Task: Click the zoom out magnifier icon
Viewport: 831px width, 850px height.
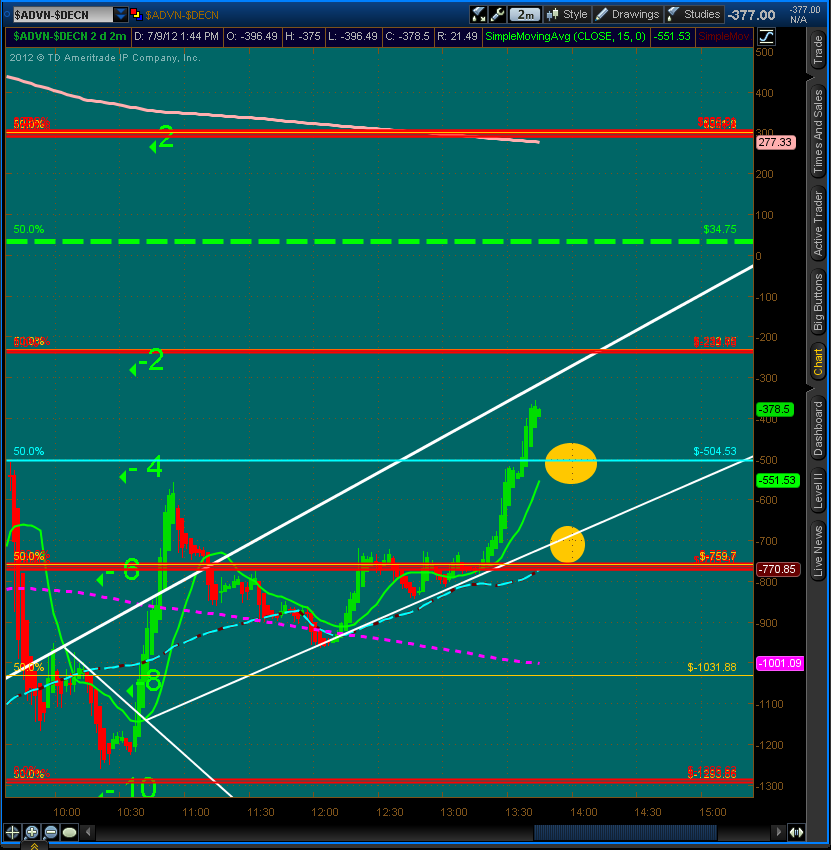Action: [51, 832]
